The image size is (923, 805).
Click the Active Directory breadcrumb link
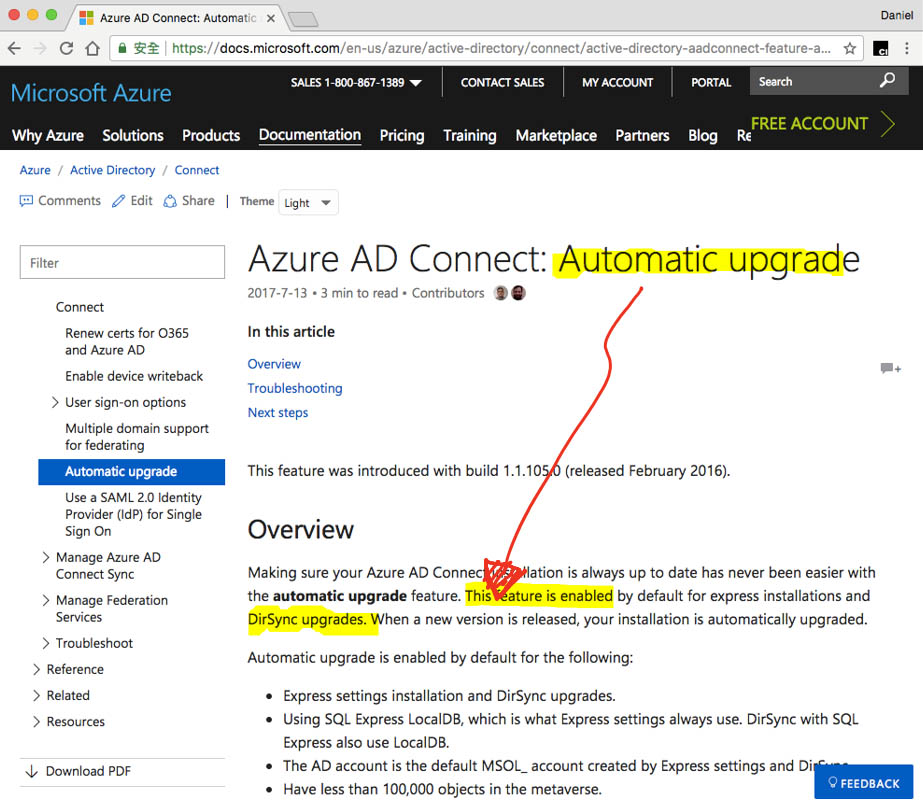pos(112,170)
